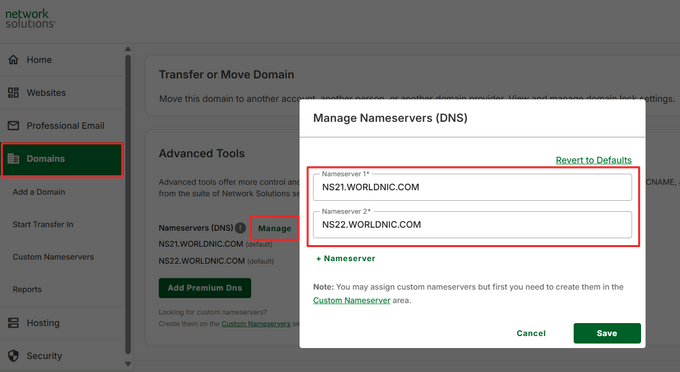The height and width of the screenshot is (372, 680).
Task: Click the Advanced Tools heading
Action: pos(202,153)
